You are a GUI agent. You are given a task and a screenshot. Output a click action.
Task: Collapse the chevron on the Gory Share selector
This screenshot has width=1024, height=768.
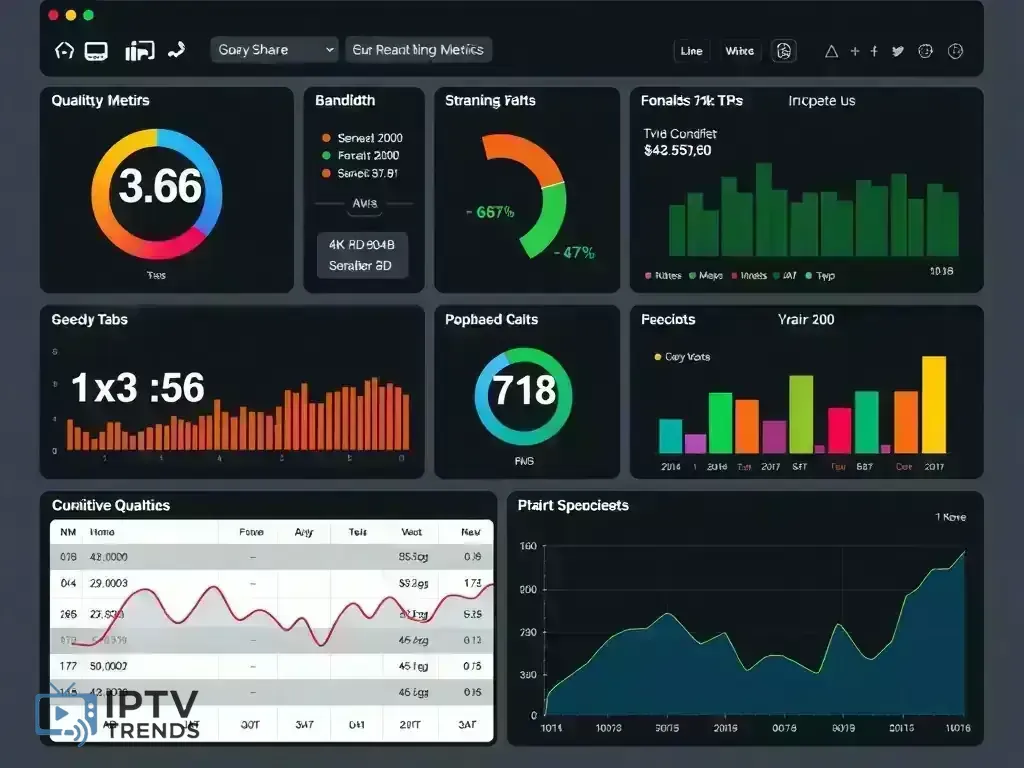pos(329,49)
